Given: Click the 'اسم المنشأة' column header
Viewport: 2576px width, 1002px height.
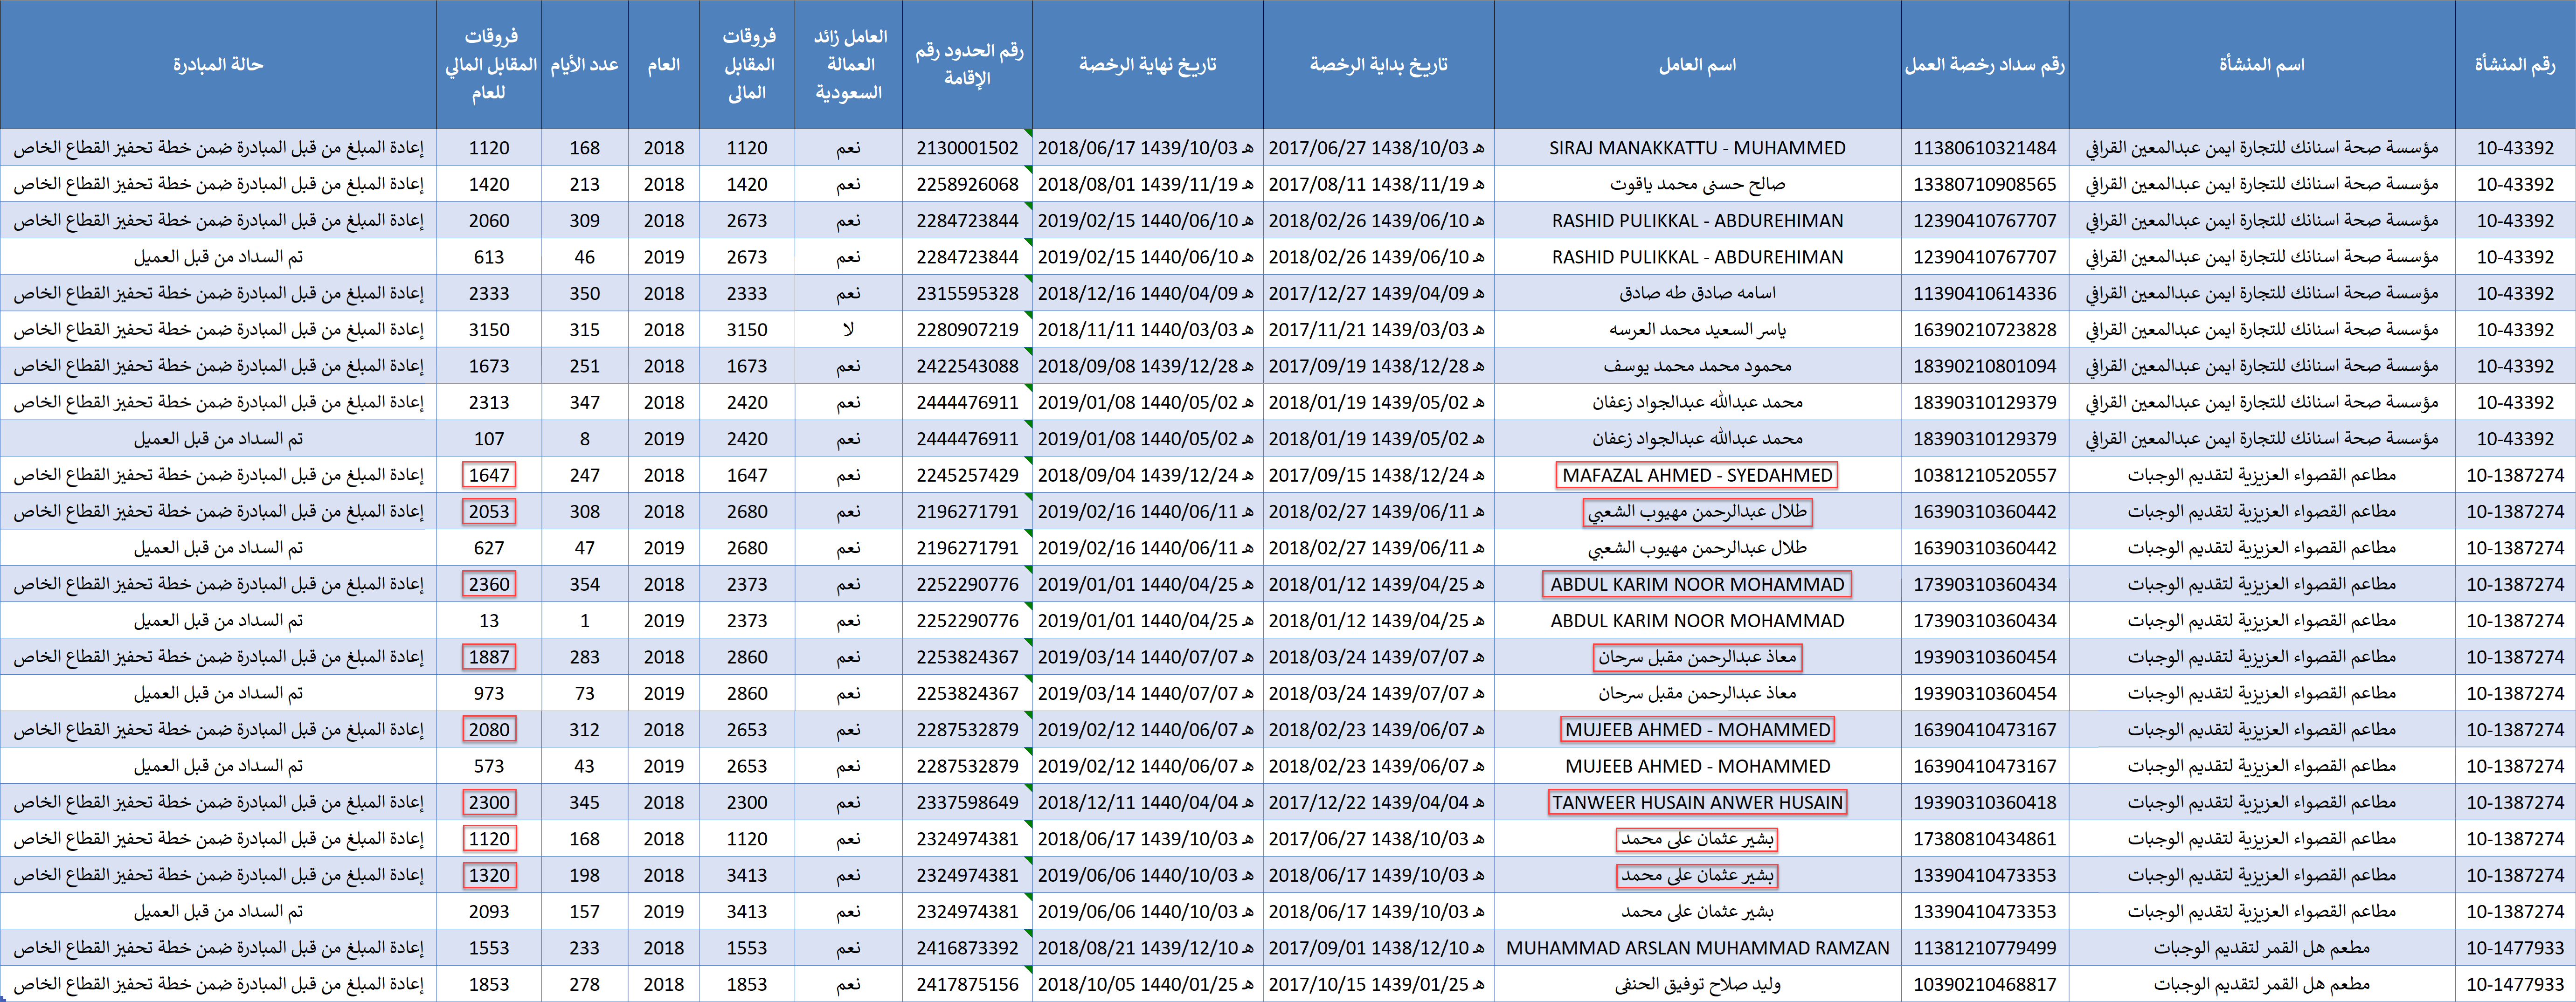Looking at the screenshot, I should [x=2261, y=65].
